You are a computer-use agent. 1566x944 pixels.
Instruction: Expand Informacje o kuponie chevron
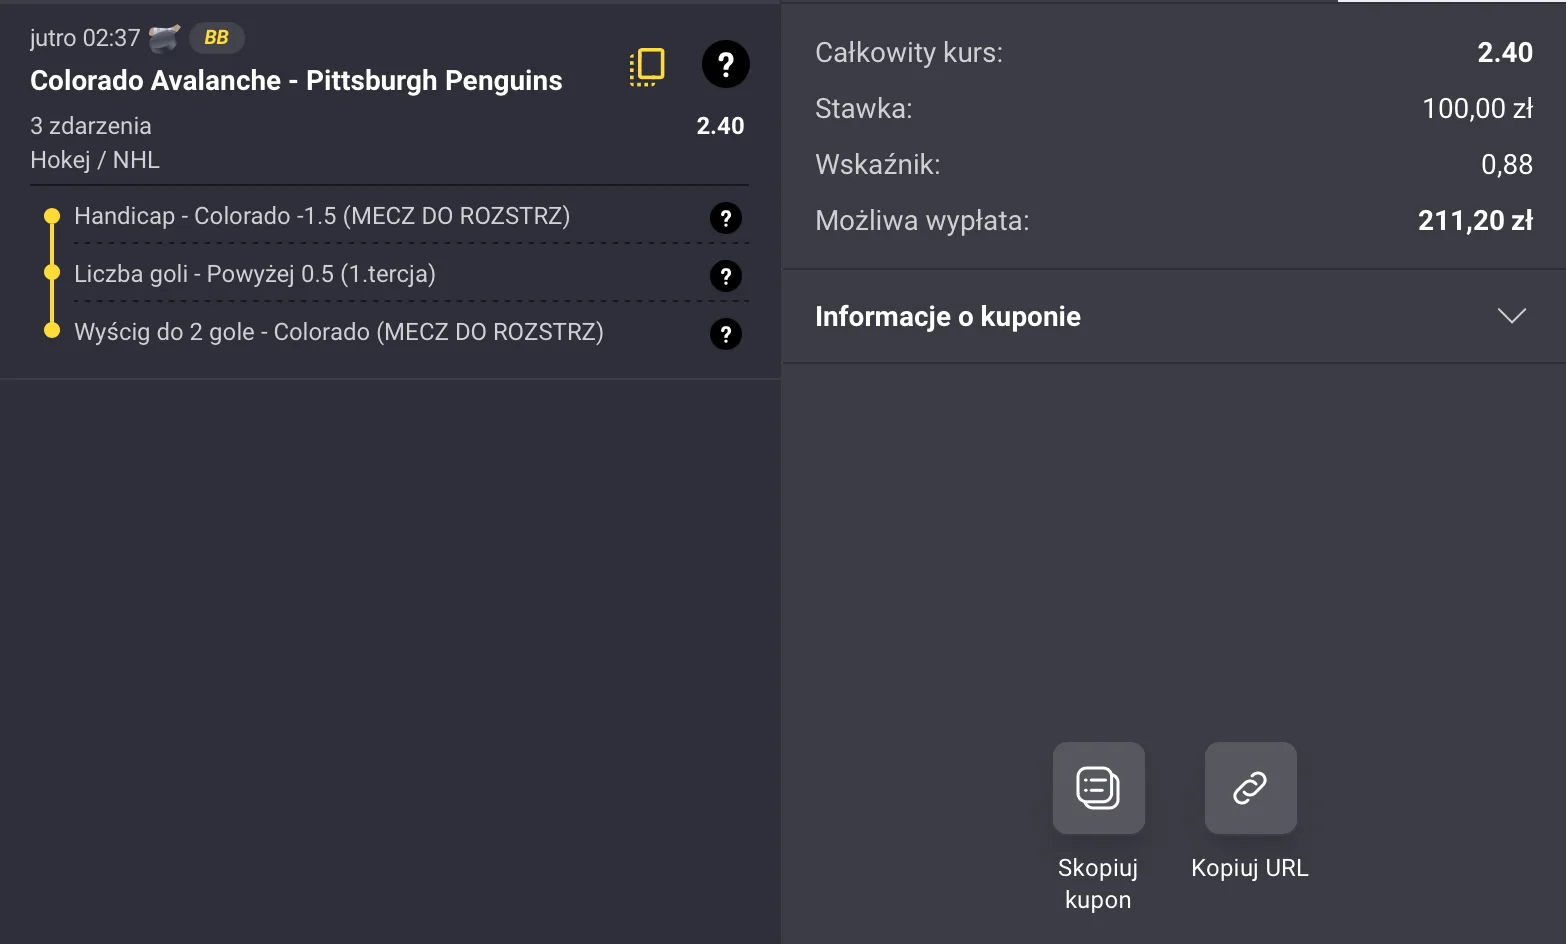[x=1511, y=316]
